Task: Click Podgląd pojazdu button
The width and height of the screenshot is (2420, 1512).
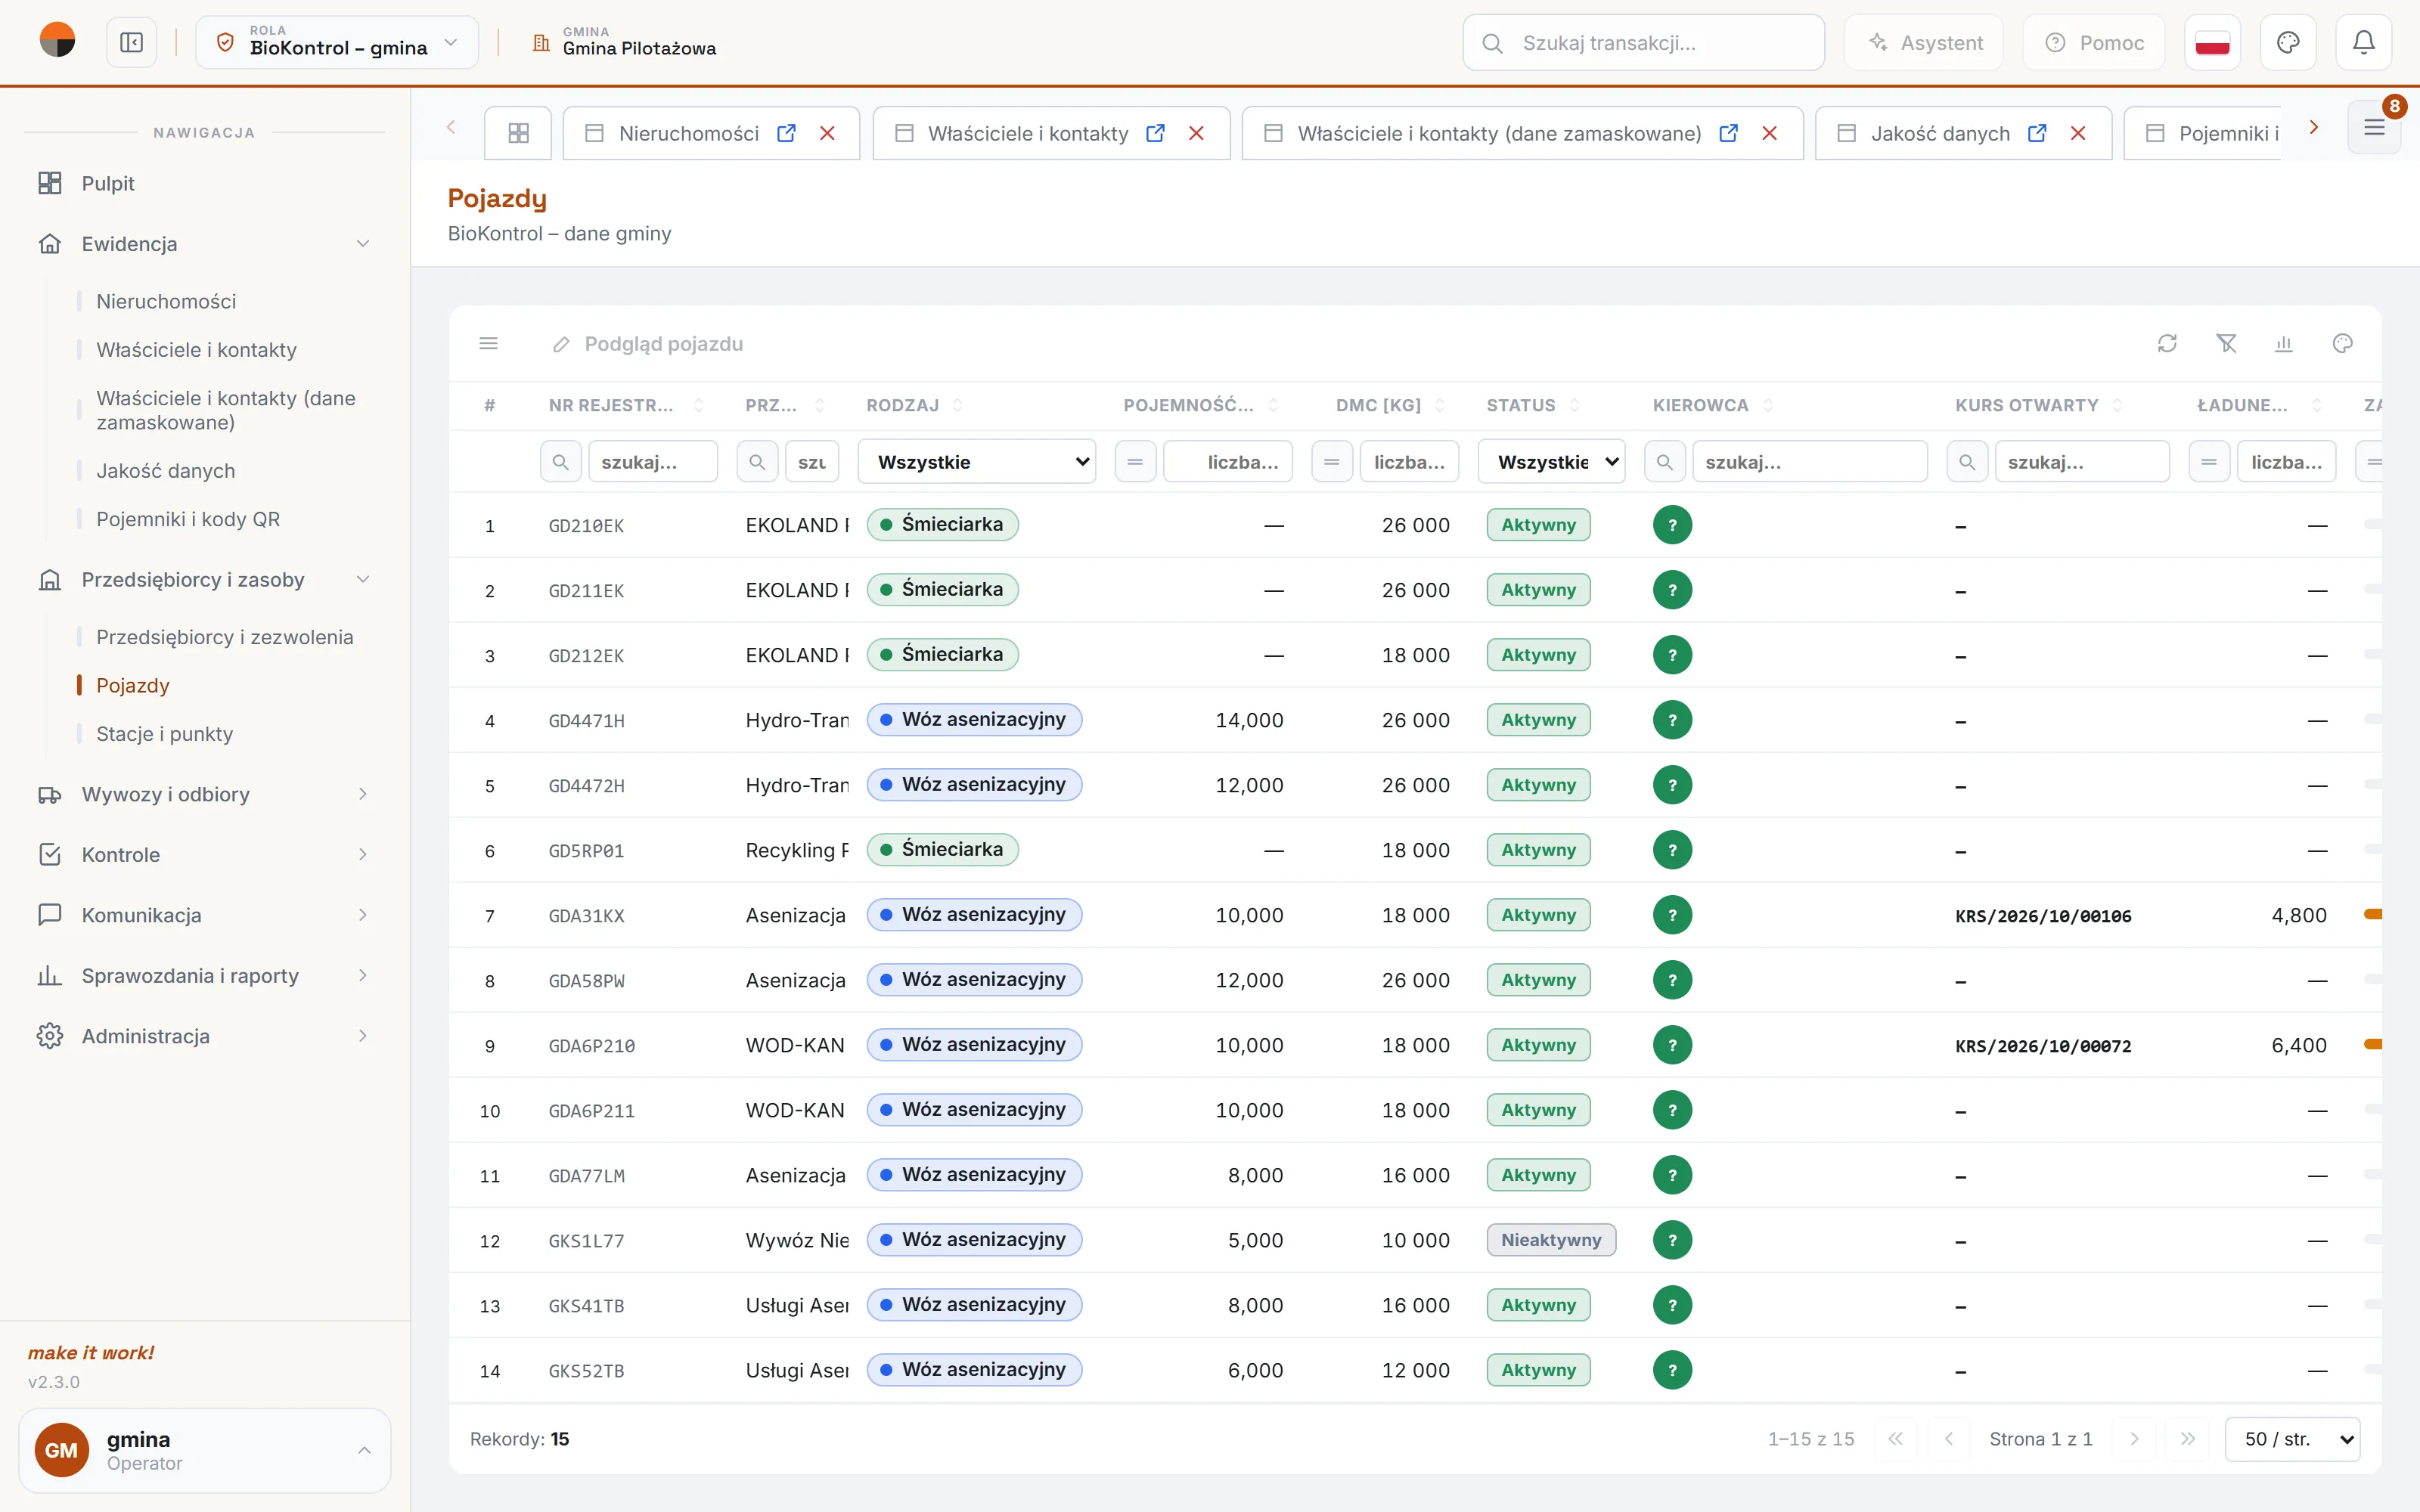Action: (647, 344)
